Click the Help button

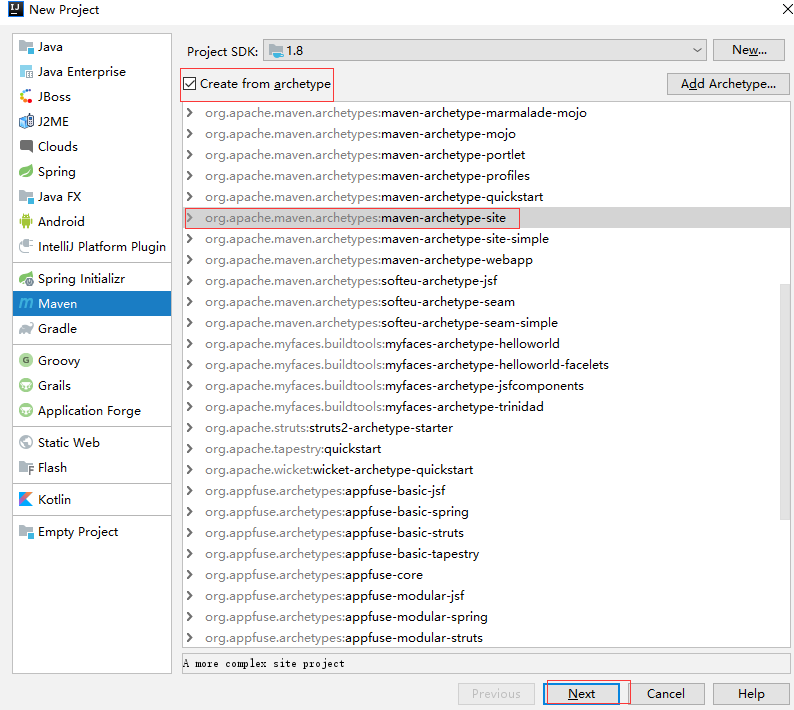751,694
